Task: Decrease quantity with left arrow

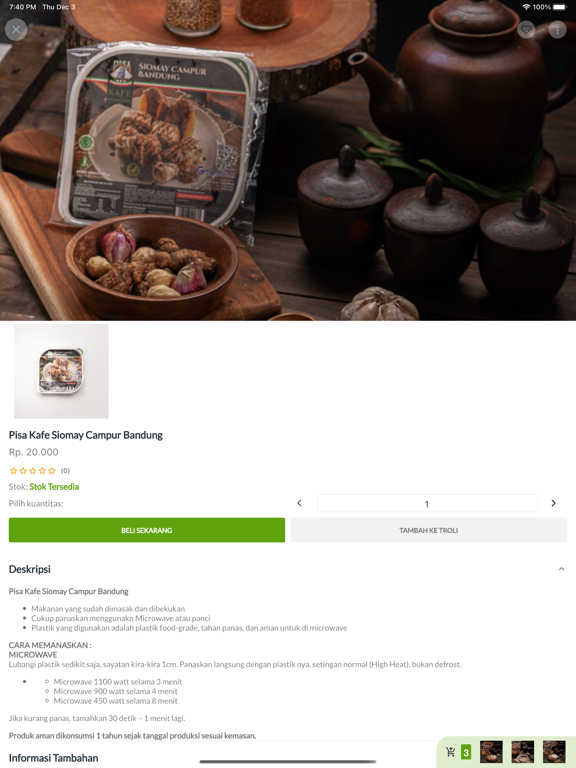Action: click(x=299, y=503)
